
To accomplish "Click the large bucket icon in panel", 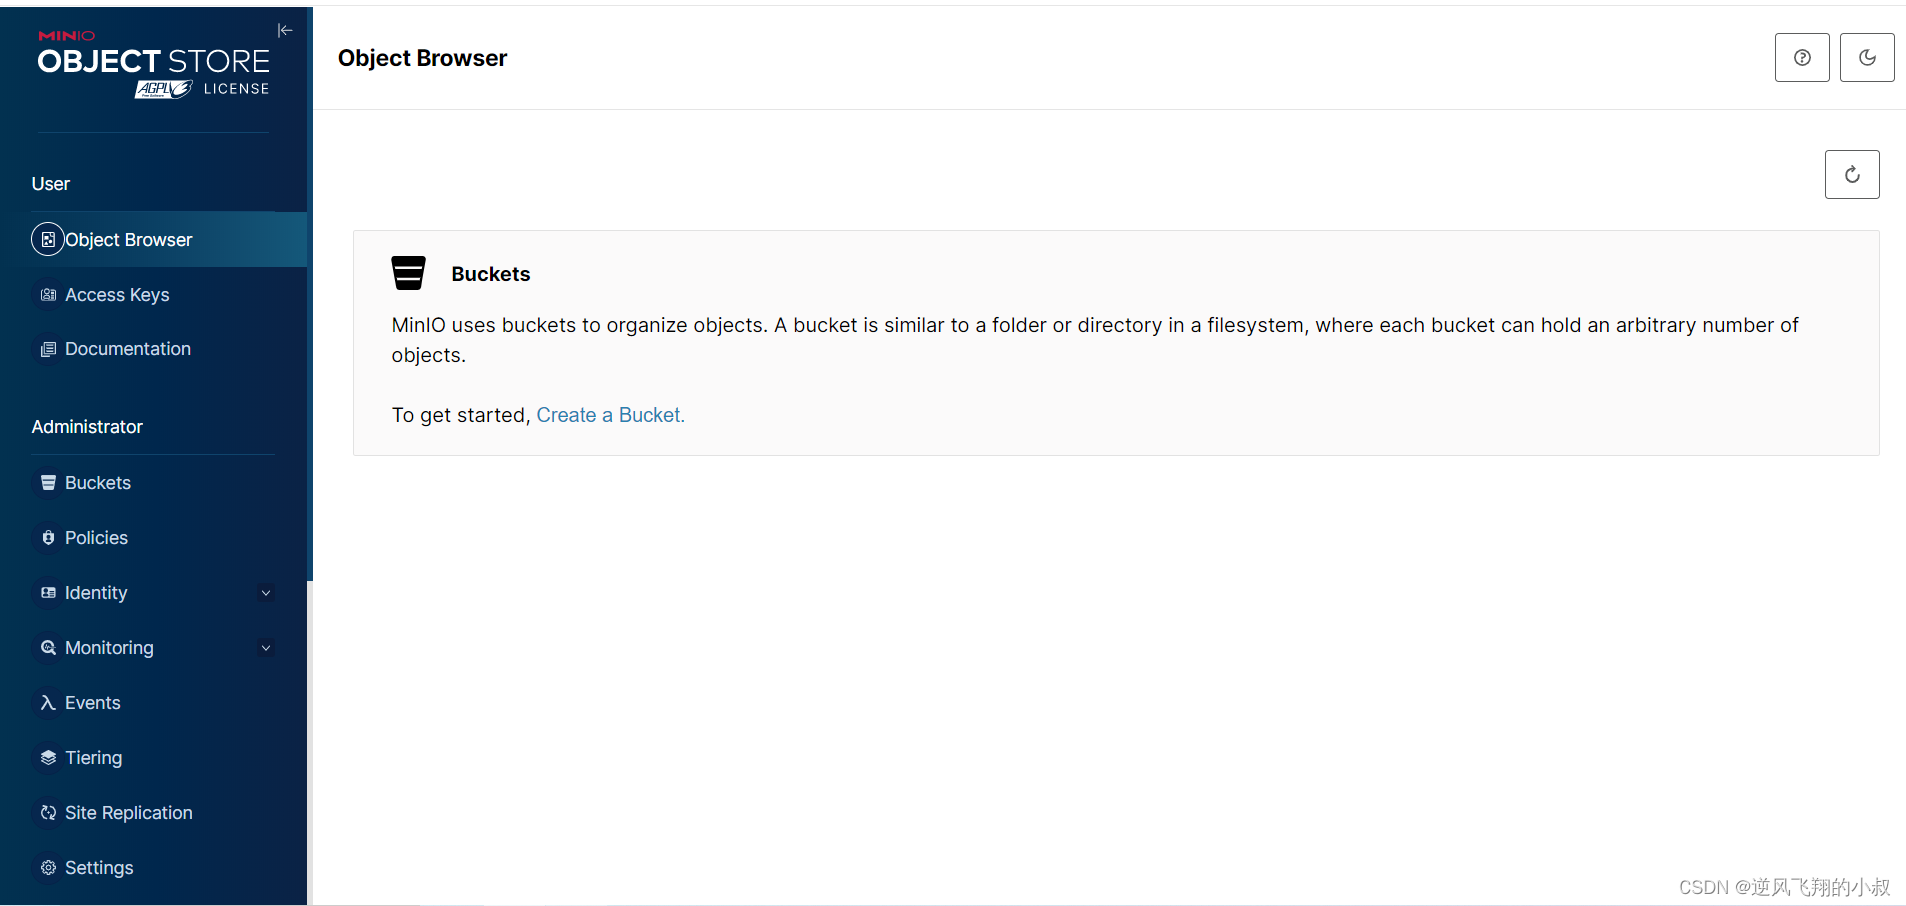I will 408,273.
